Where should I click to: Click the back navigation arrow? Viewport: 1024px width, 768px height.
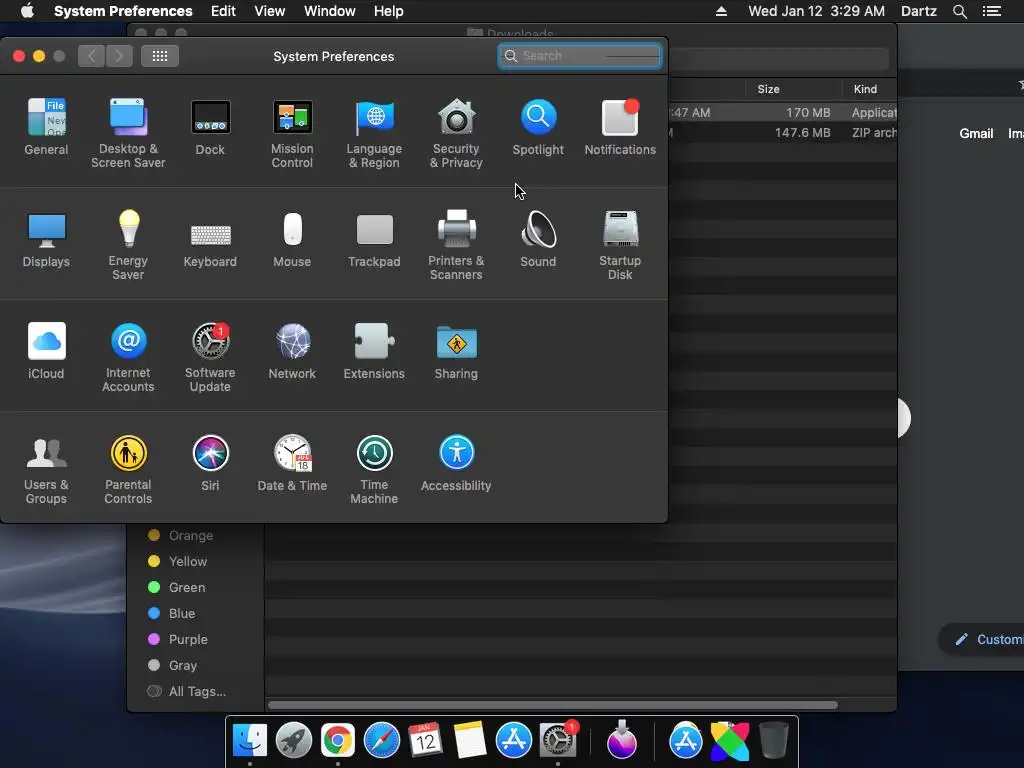91,56
